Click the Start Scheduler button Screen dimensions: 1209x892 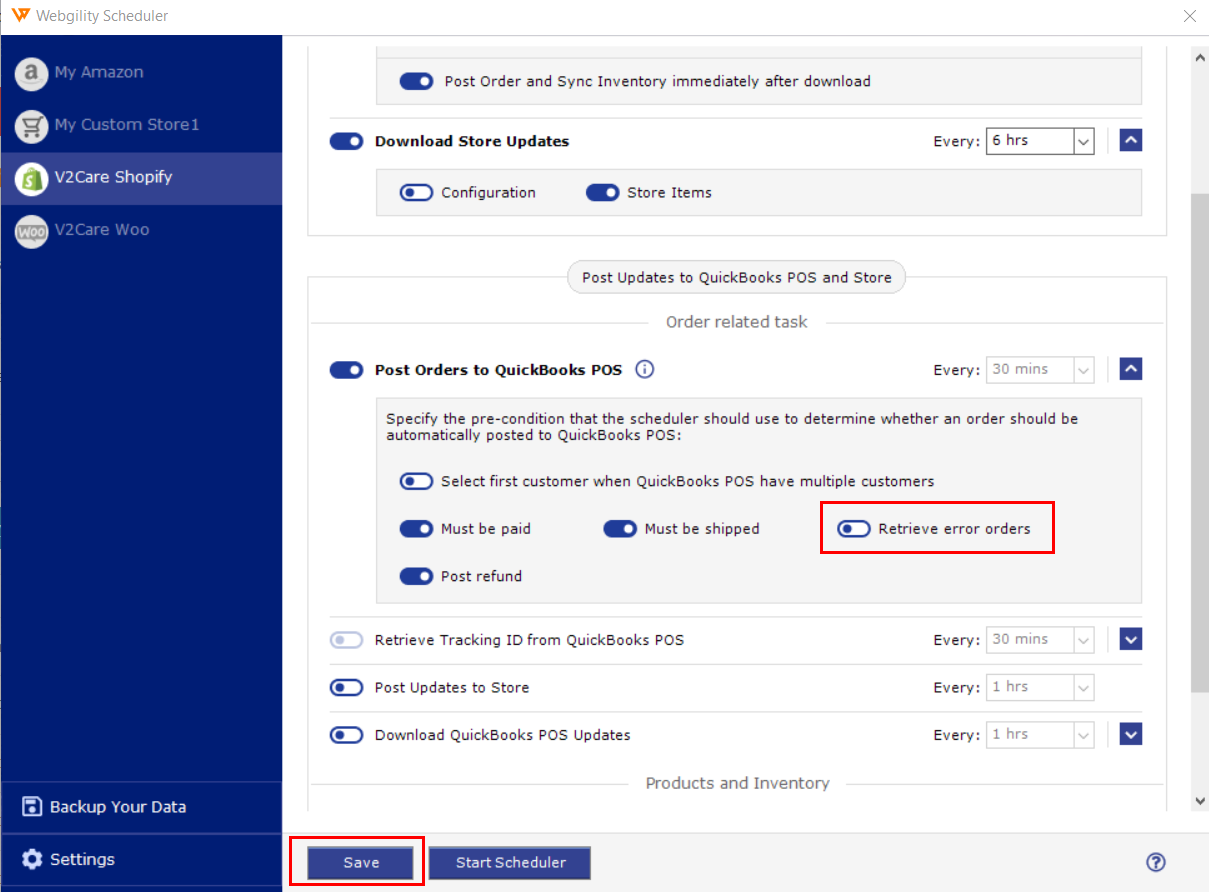click(x=511, y=863)
